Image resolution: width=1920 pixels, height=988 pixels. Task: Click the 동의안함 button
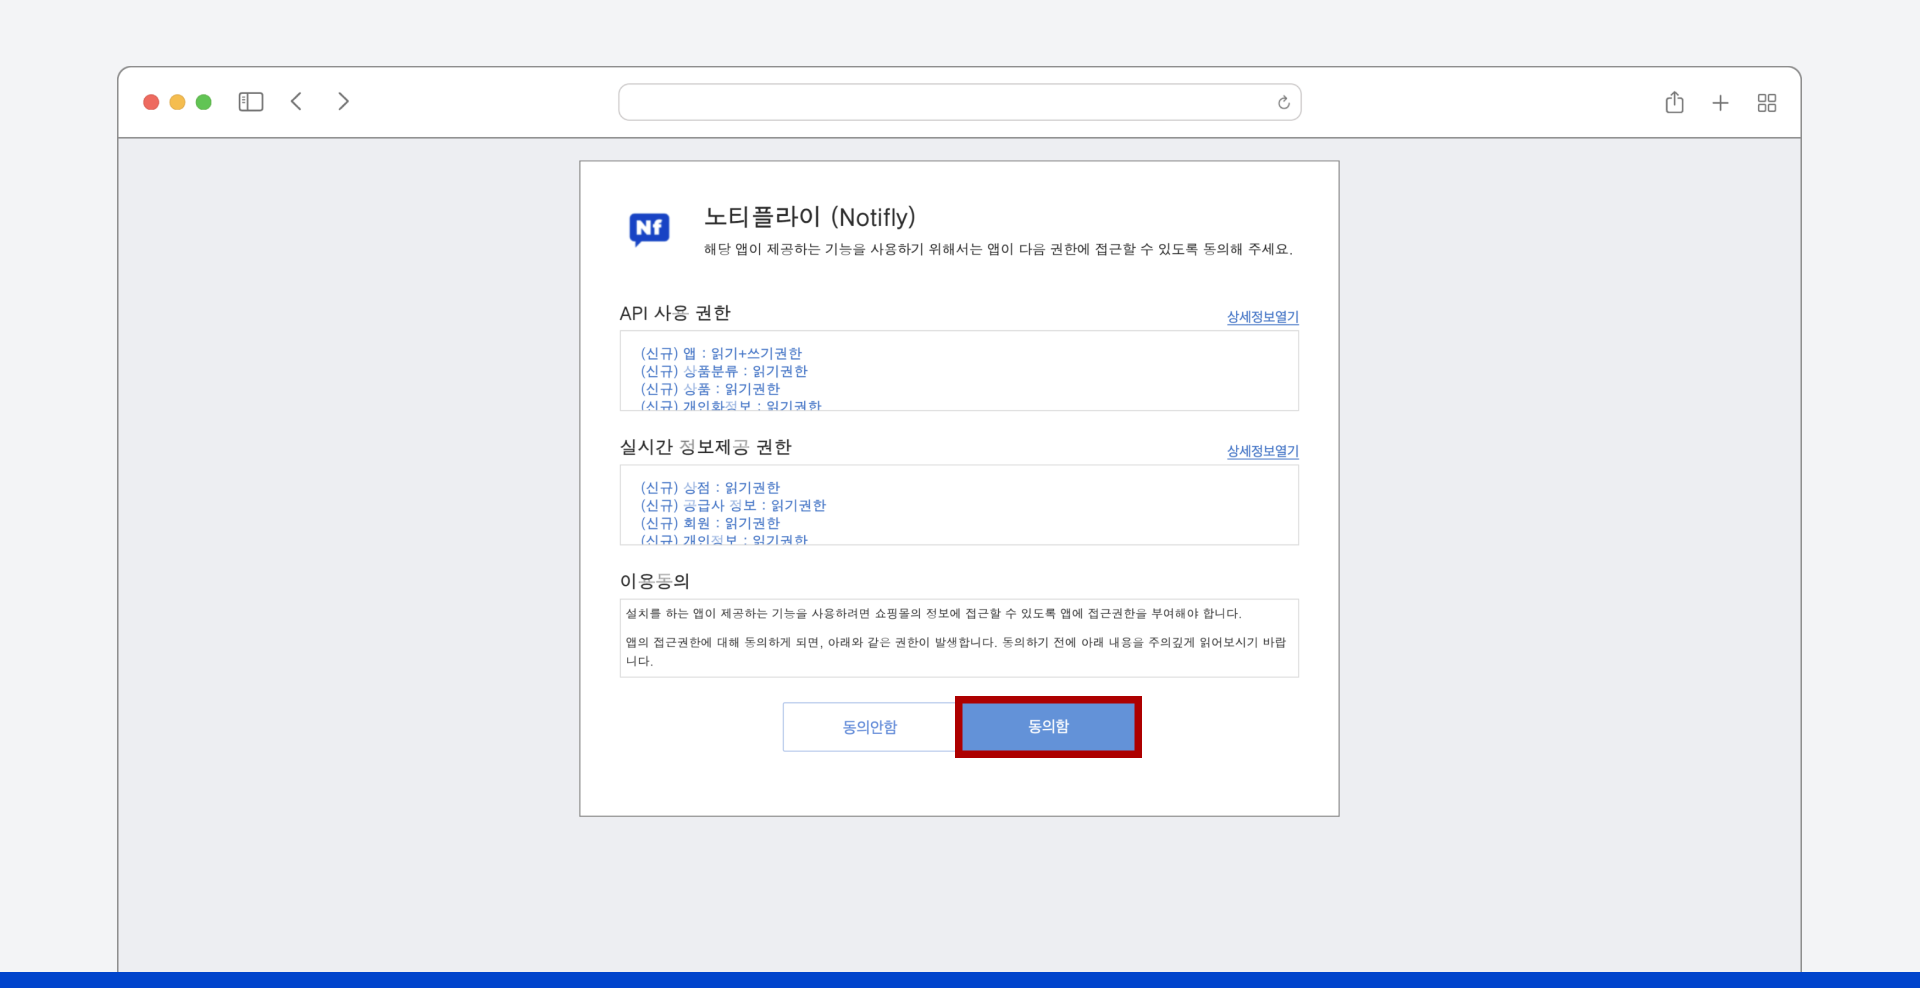pyautogui.click(x=870, y=727)
